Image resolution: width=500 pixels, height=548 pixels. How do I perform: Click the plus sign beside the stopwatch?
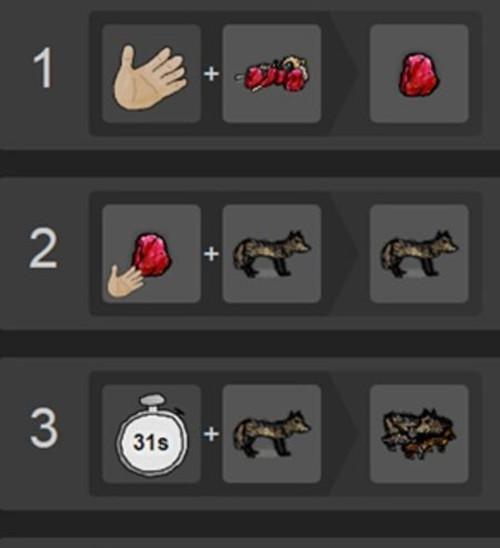211,434
